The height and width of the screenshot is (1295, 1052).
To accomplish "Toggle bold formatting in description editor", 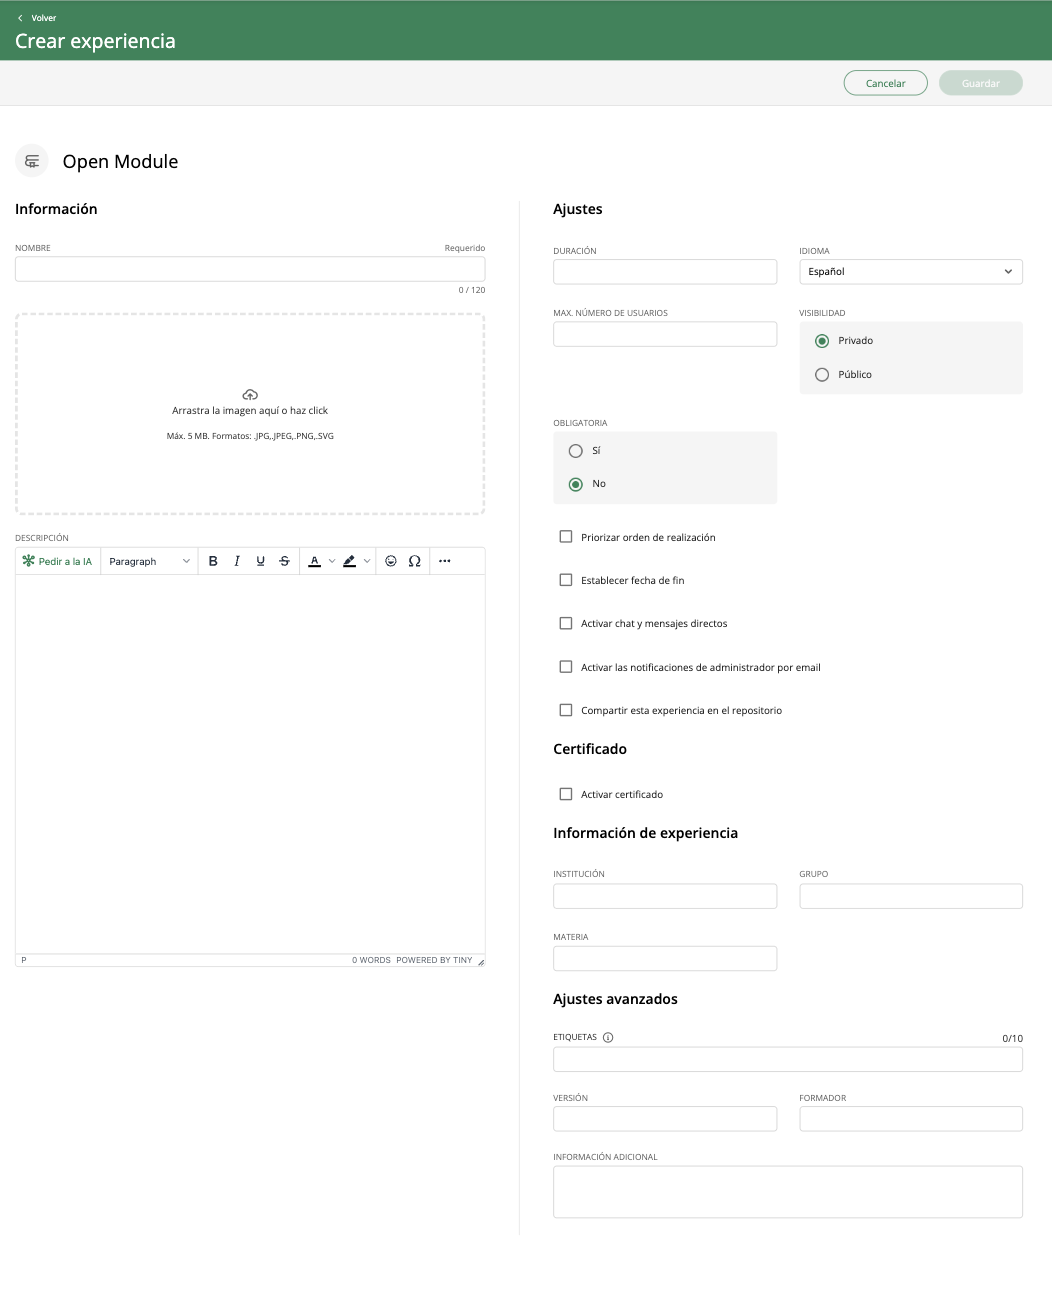I will pos(213,561).
